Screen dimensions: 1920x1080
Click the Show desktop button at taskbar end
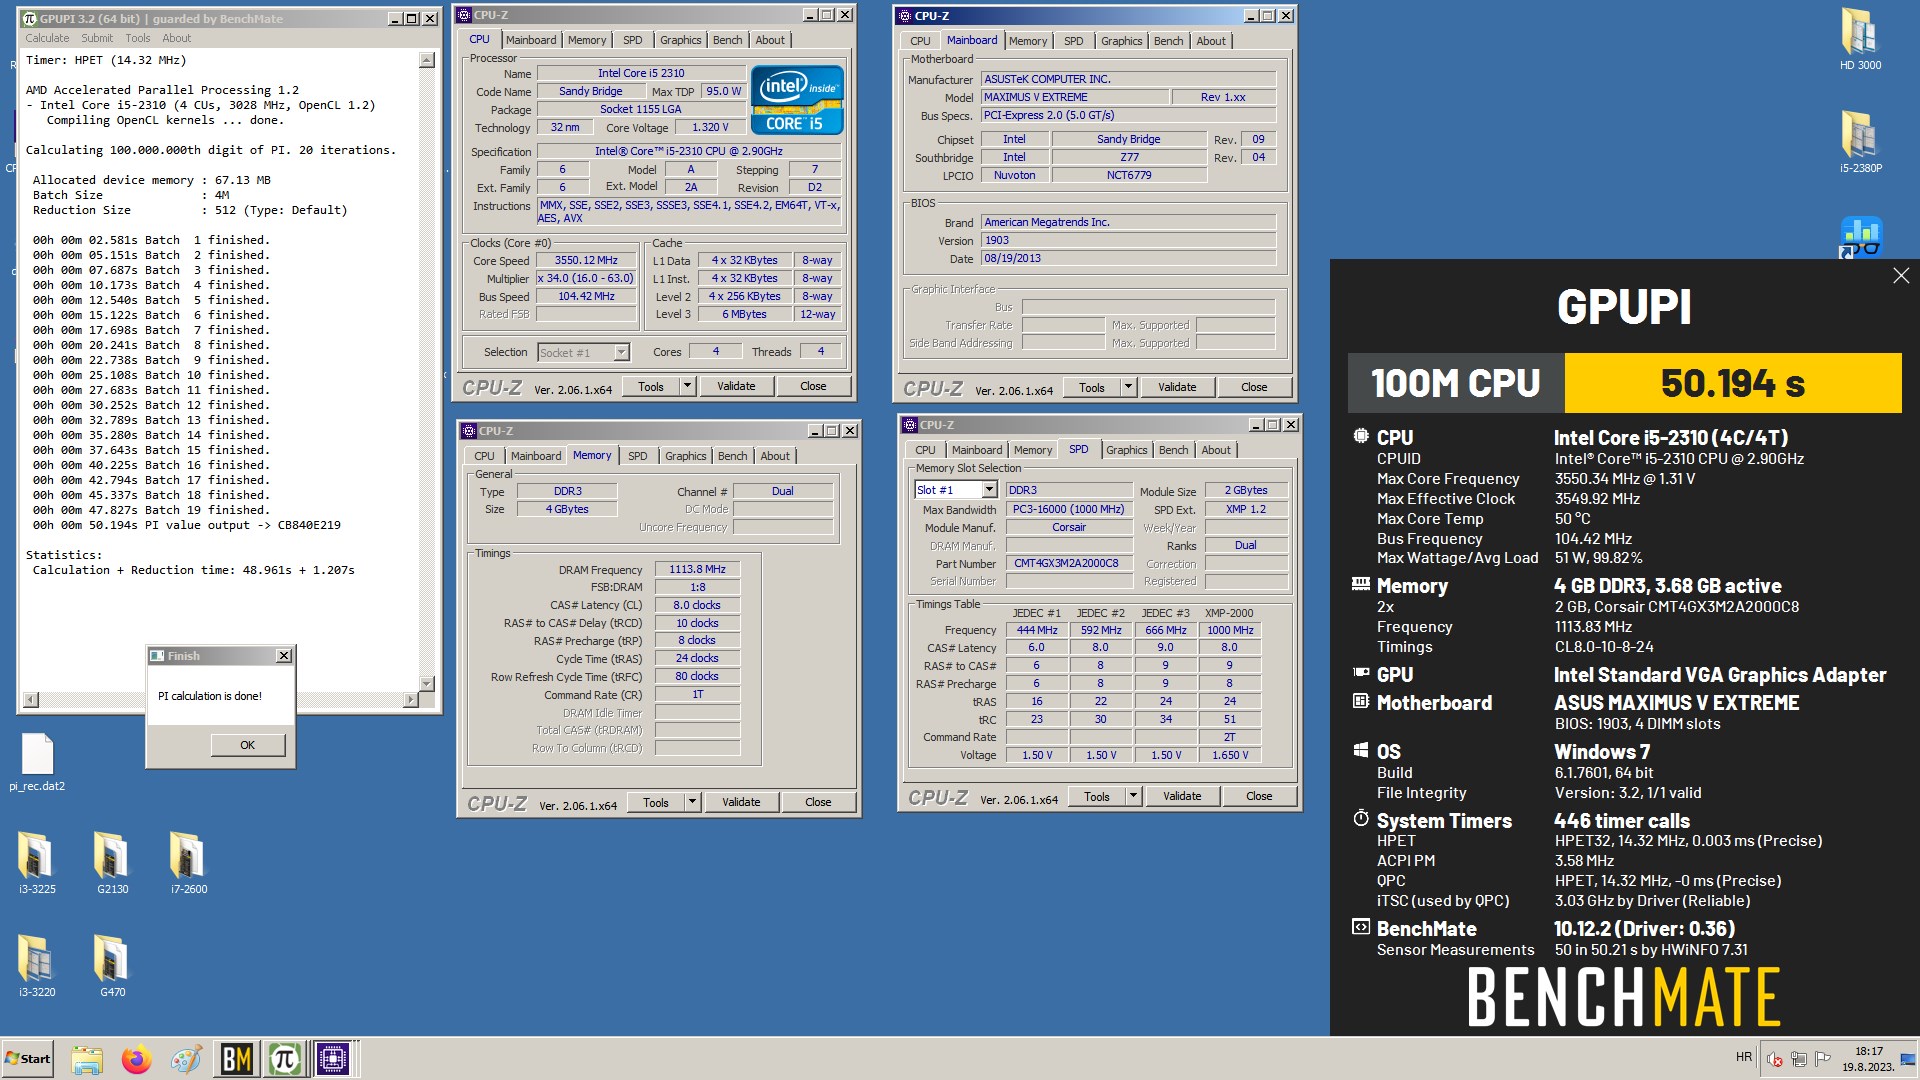click(1908, 1059)
